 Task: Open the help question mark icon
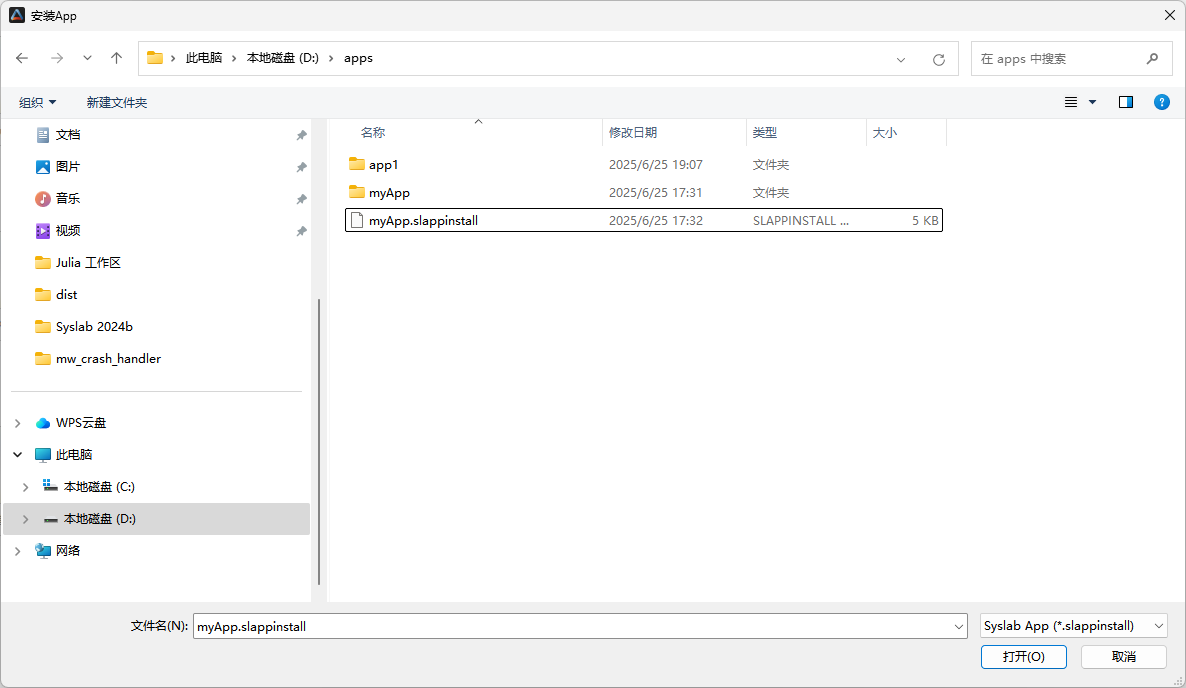tap(1161, 102)
